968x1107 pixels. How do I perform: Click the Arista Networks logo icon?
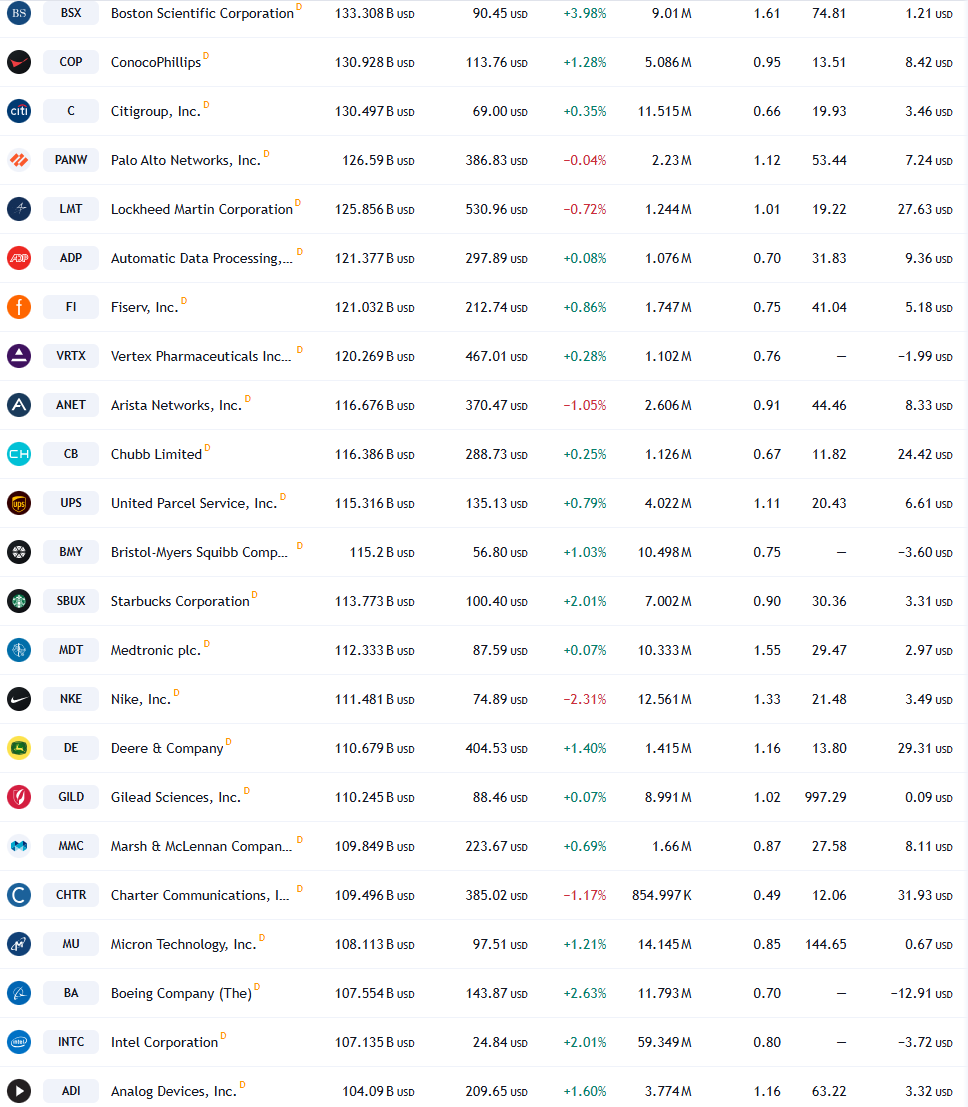19,405
